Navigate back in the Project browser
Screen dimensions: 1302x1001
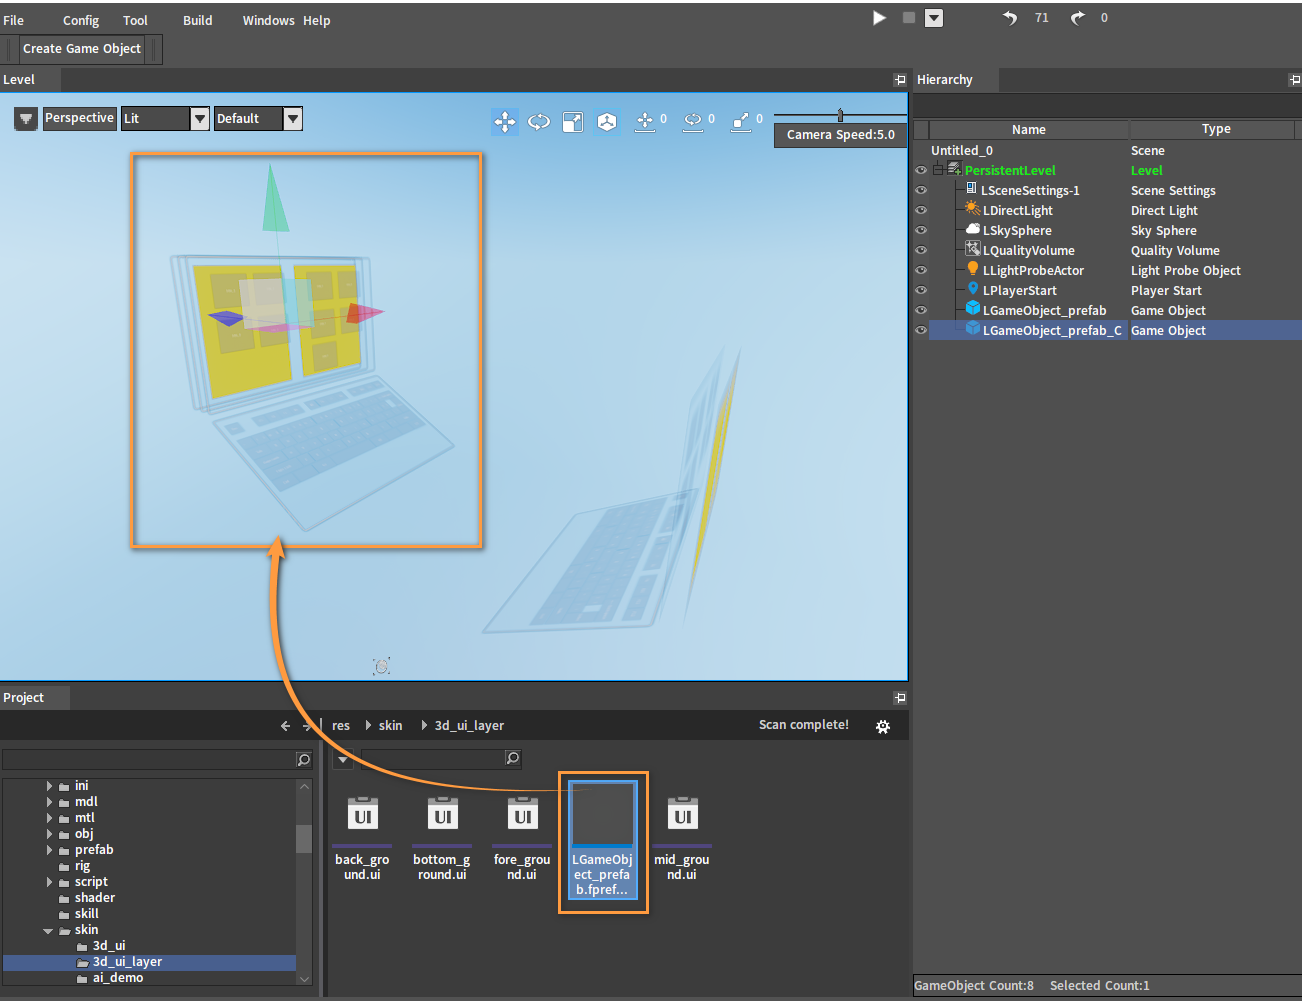[x=285, y=726]
